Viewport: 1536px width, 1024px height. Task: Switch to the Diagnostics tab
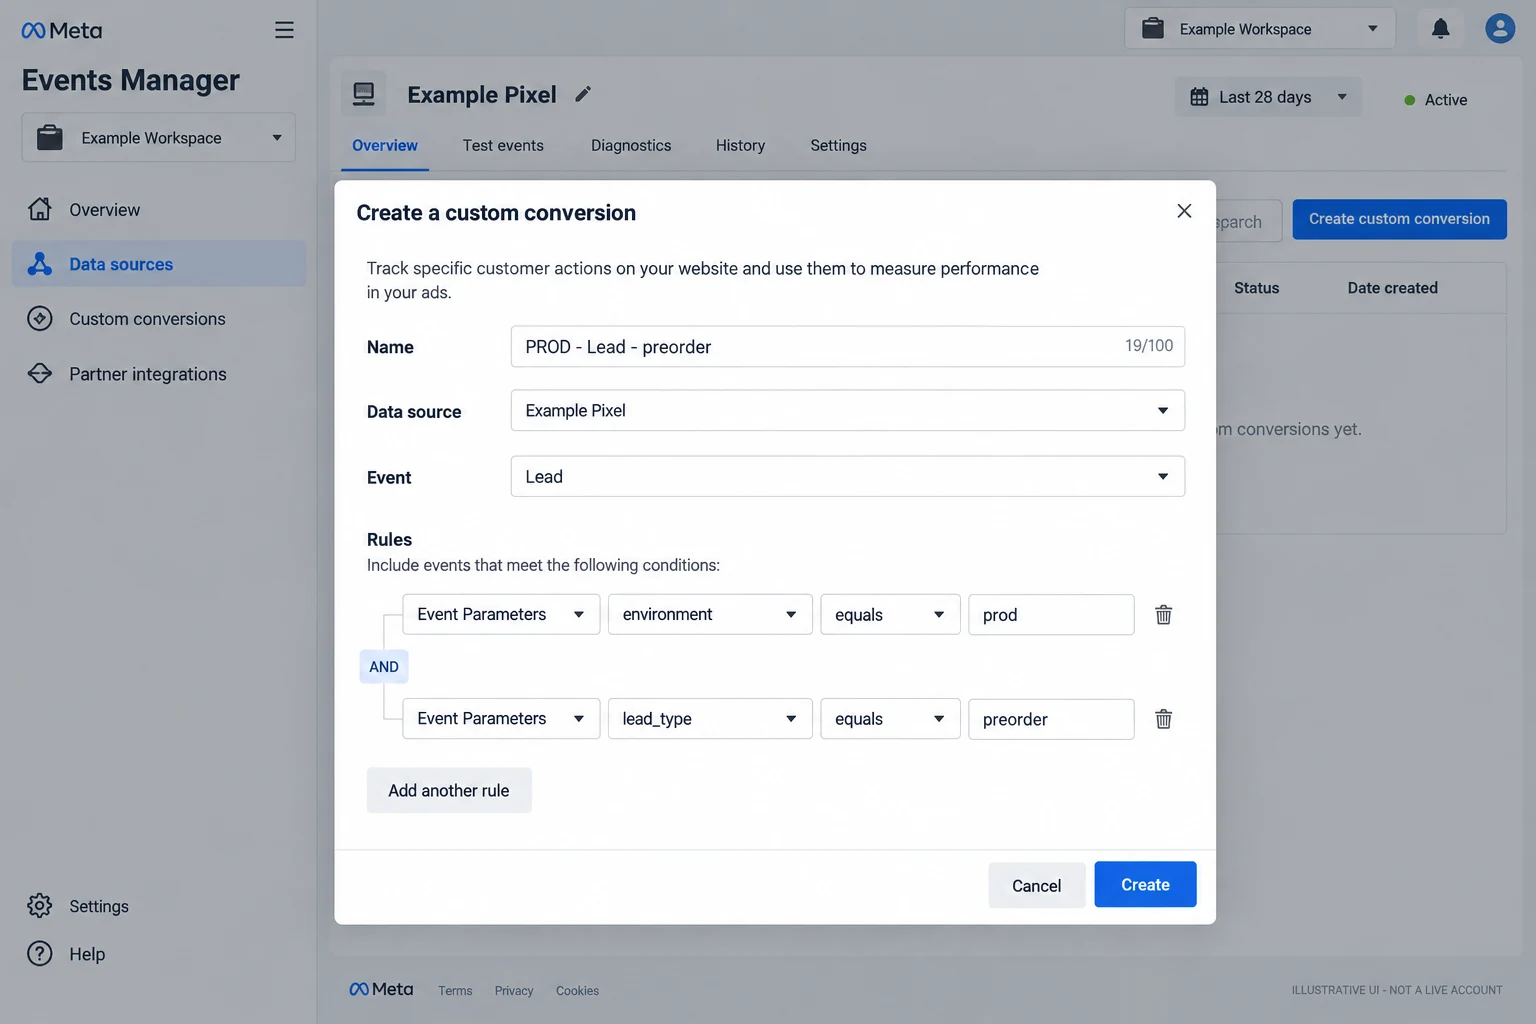pos(631,146)
